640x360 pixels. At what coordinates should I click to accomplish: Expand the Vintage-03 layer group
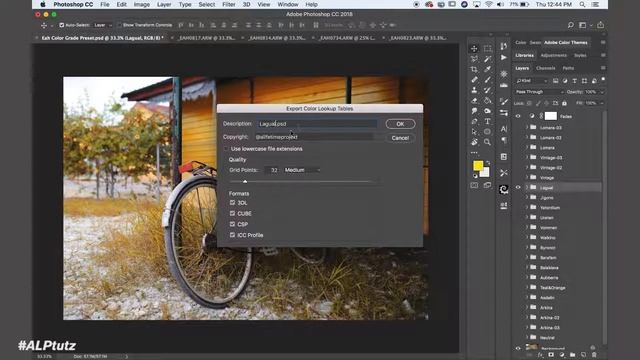527,158
